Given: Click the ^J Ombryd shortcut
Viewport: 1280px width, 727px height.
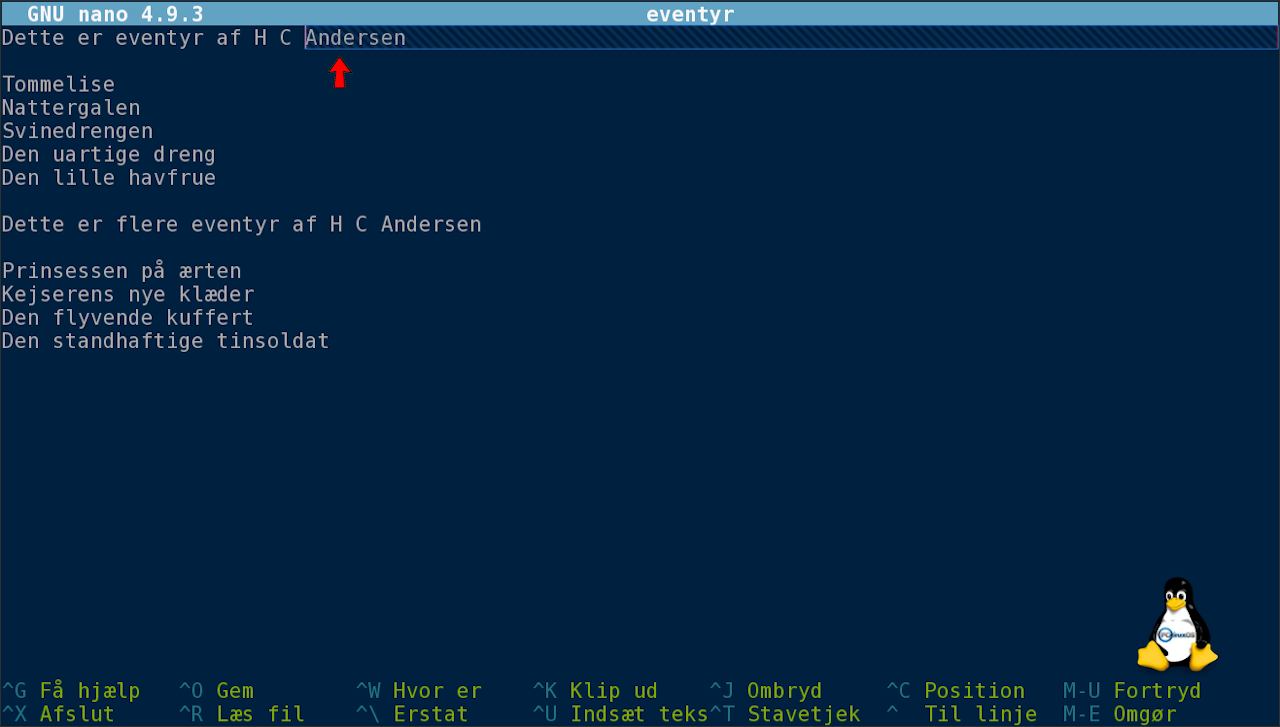Looking at the screenshot, I should point(765,691).
